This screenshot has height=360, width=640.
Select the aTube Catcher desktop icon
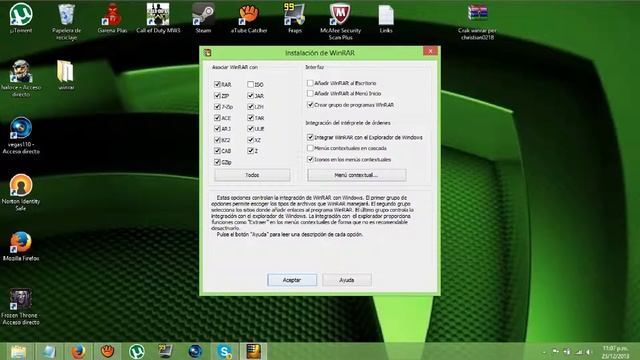click(x=249, y=18)
